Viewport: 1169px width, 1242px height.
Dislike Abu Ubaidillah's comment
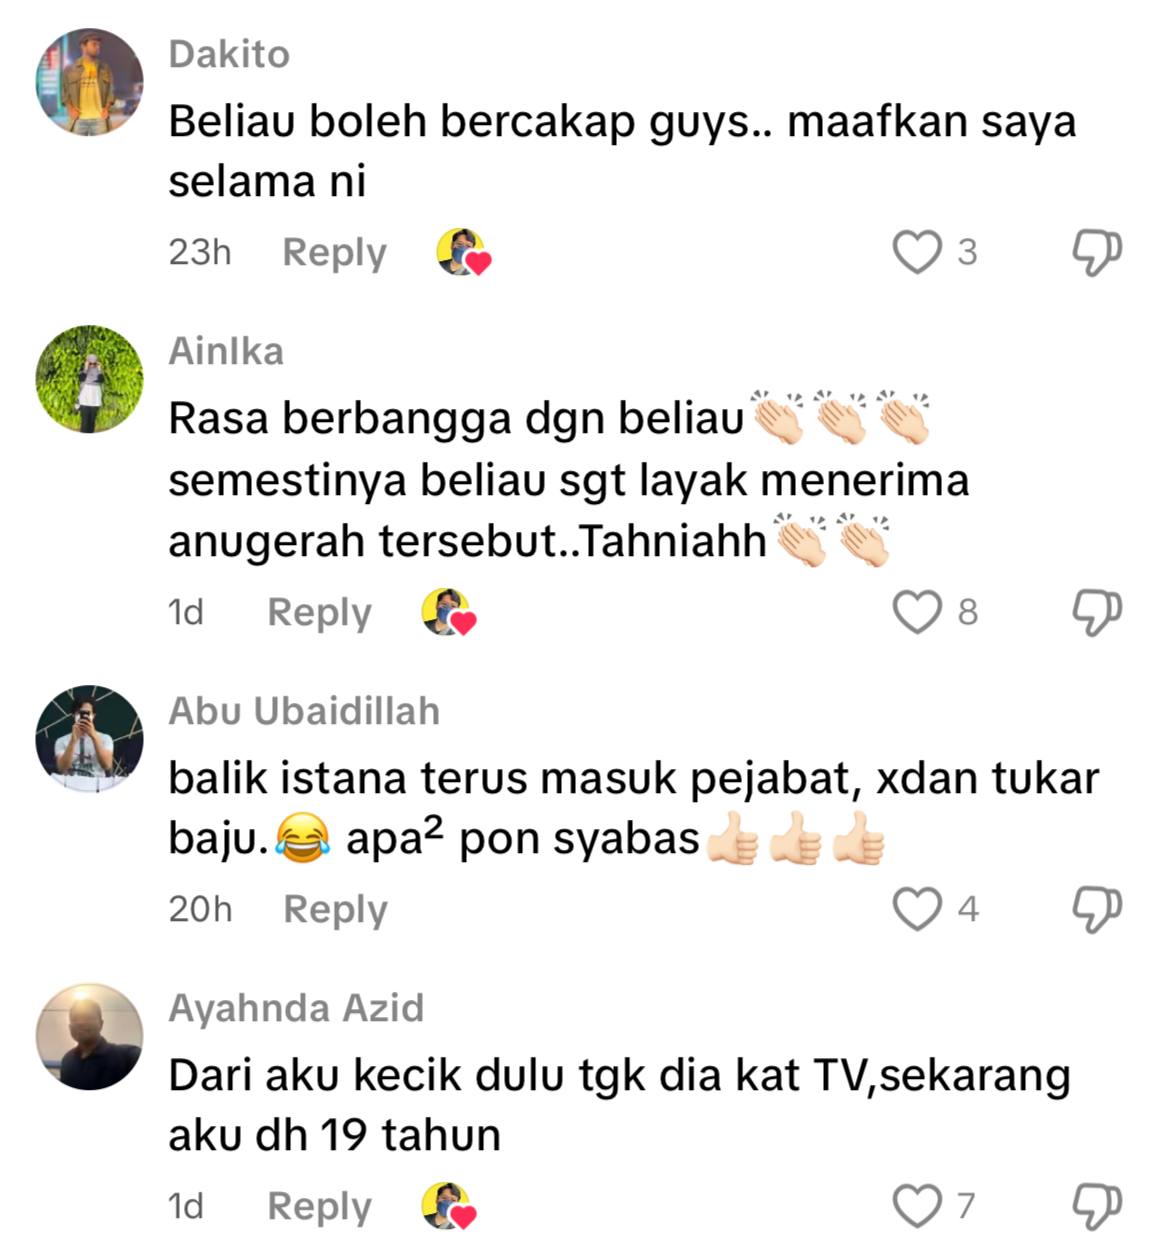pos(1097,909)
